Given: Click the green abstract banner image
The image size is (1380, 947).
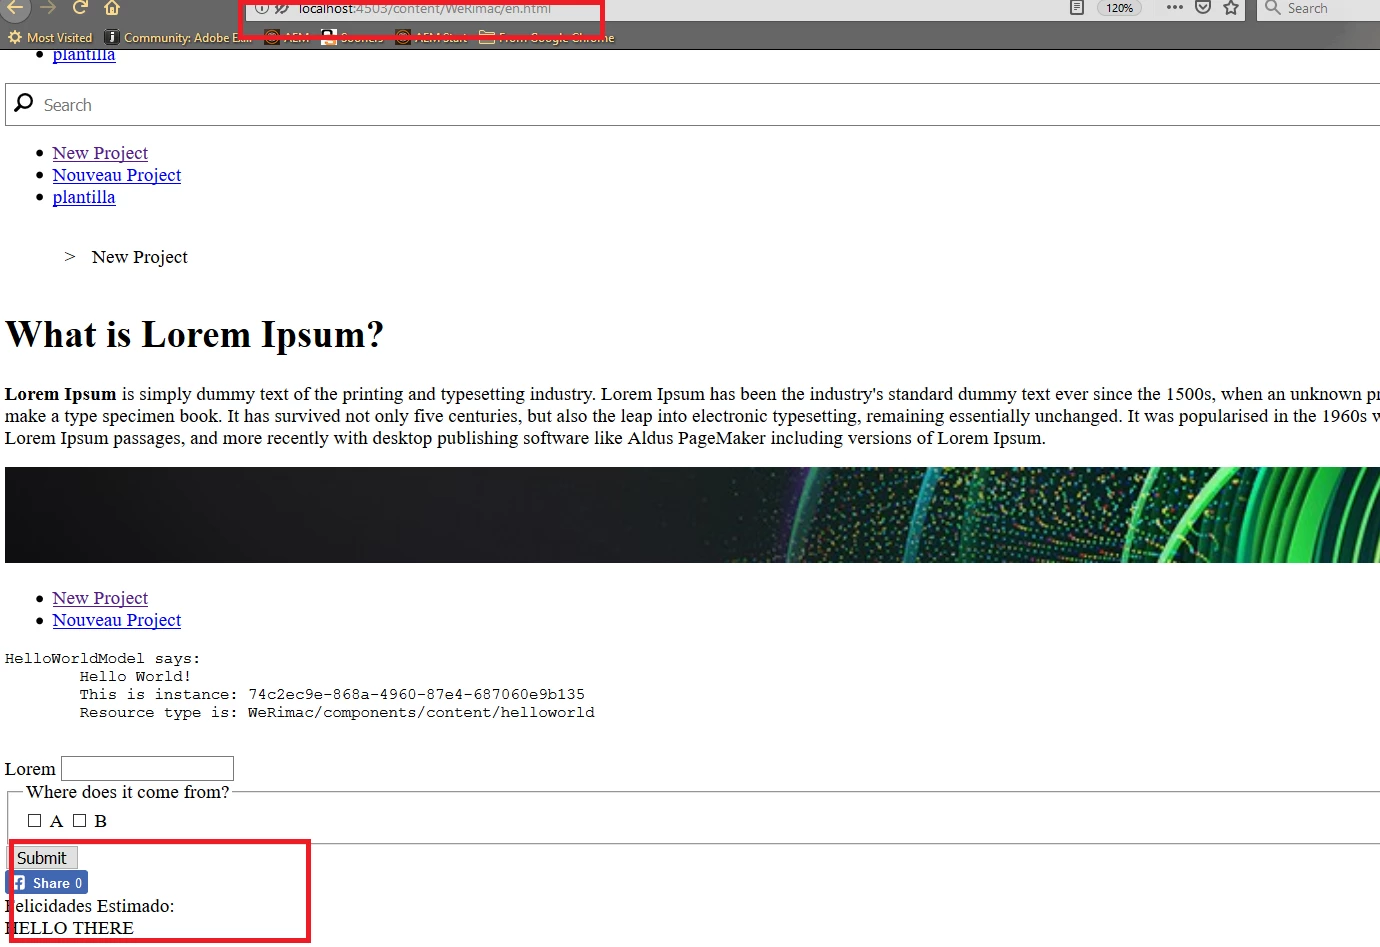Looking at the screenshot, I should click(692, 515).
